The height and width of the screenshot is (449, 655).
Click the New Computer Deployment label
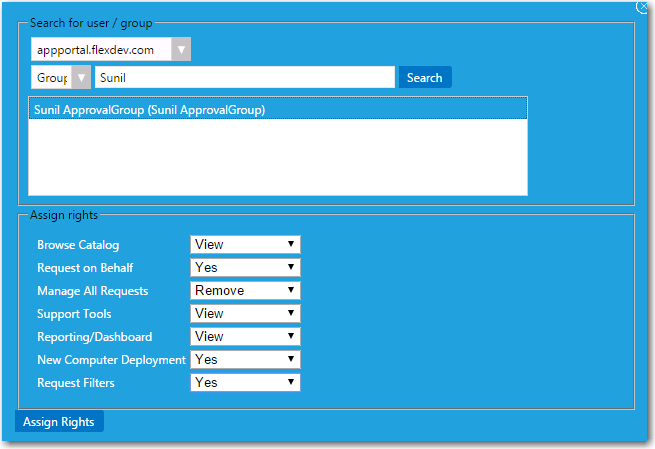point(111,359)
